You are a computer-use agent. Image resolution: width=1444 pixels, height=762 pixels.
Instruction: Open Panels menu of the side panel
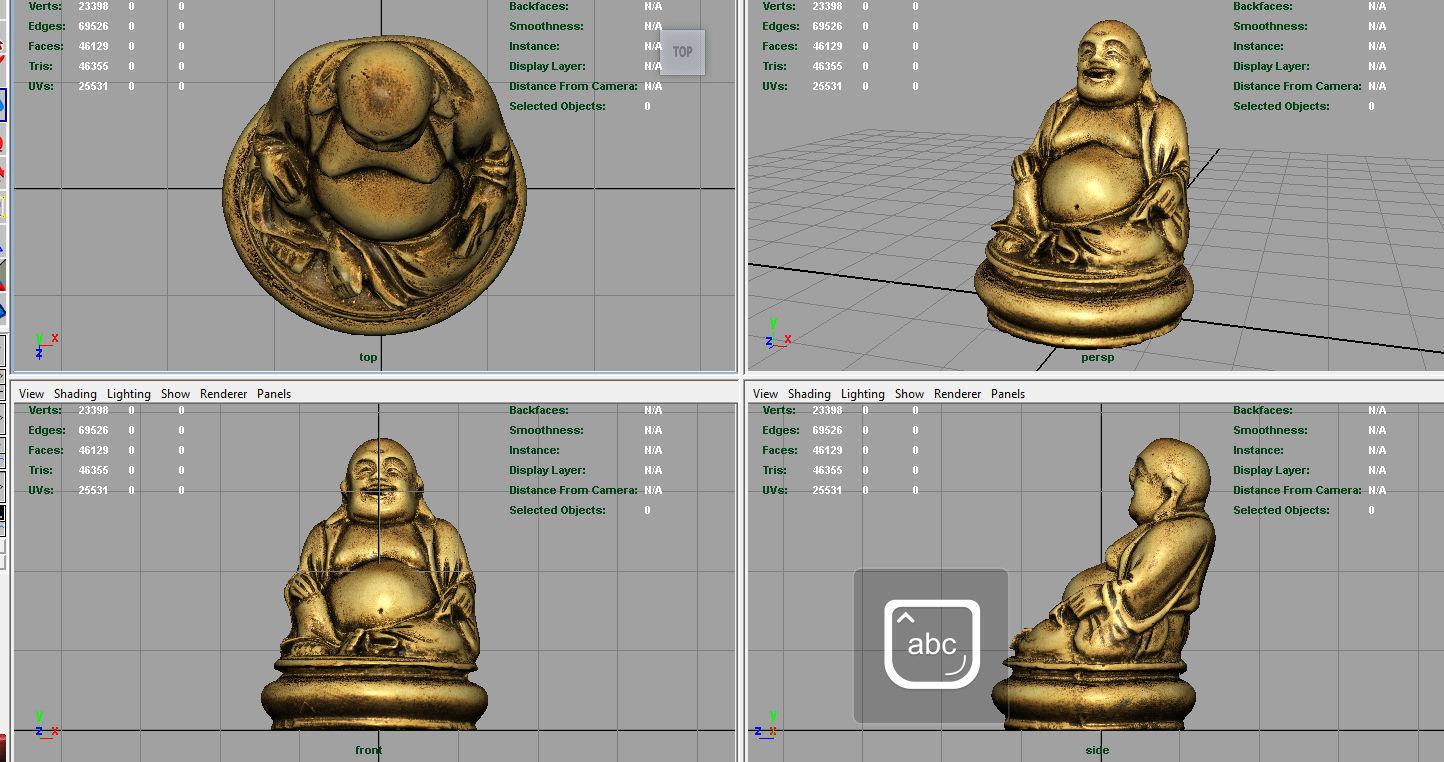pos(1008,394)
